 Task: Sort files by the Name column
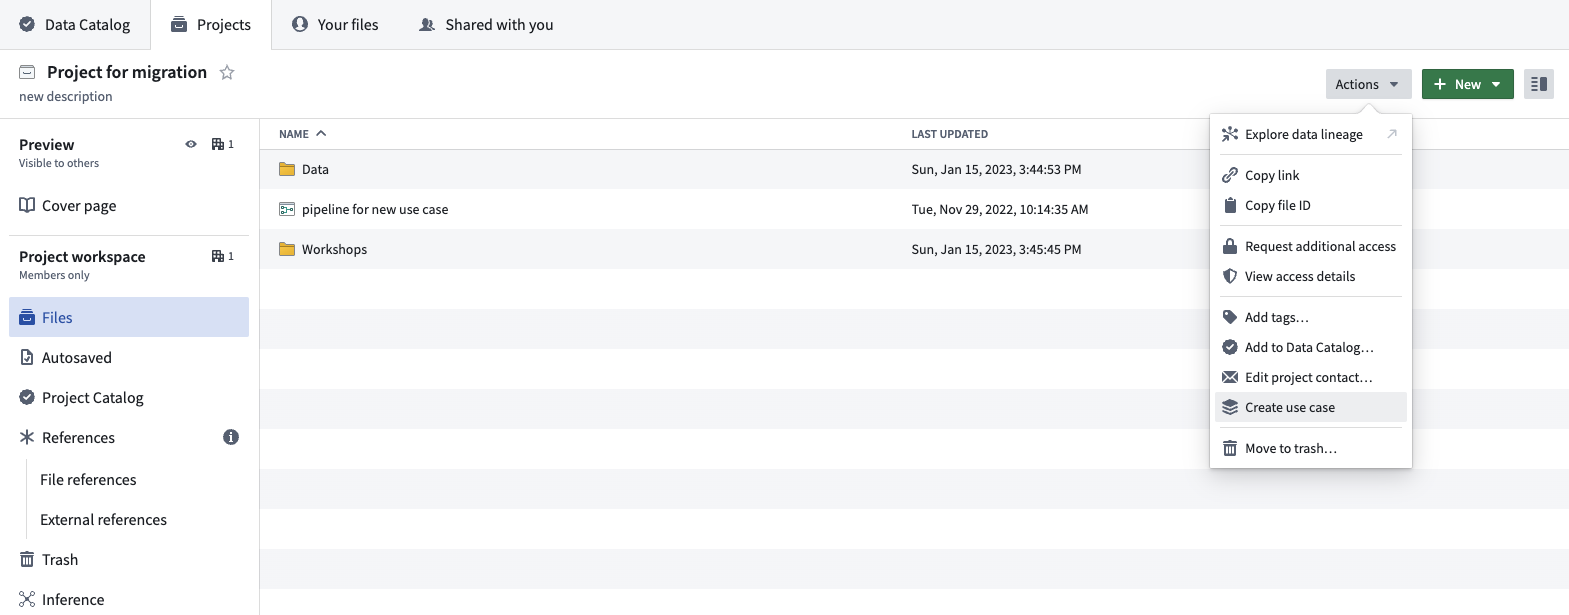click(303, 134)
